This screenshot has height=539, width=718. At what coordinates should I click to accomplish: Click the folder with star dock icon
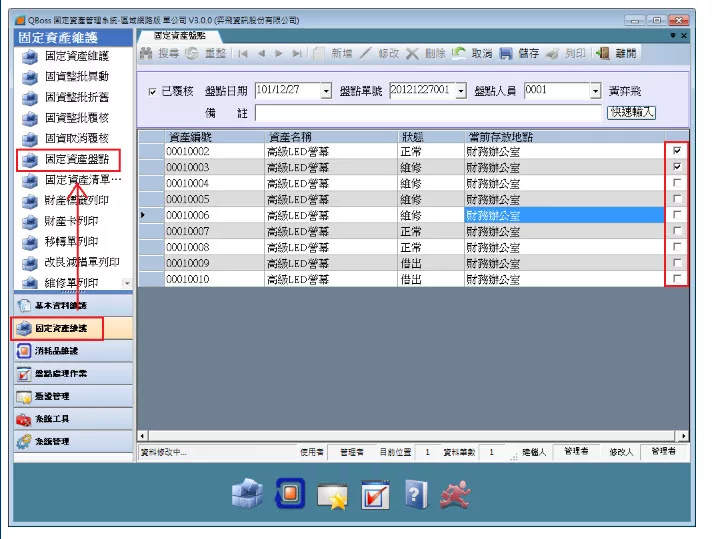coord(331,494)
